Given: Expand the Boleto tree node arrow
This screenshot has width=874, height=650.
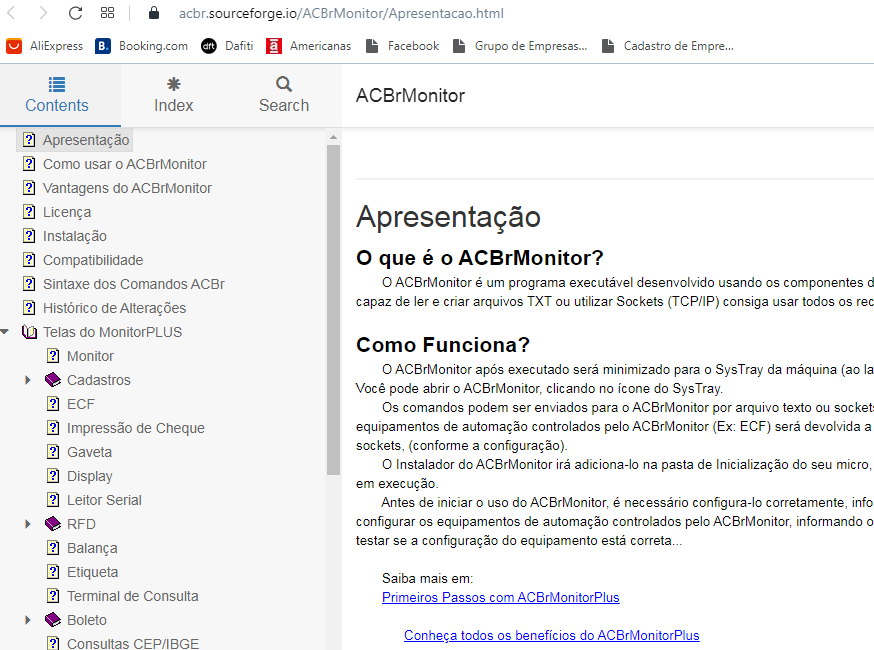Looking at the screenshot, I should coord(28,620).
